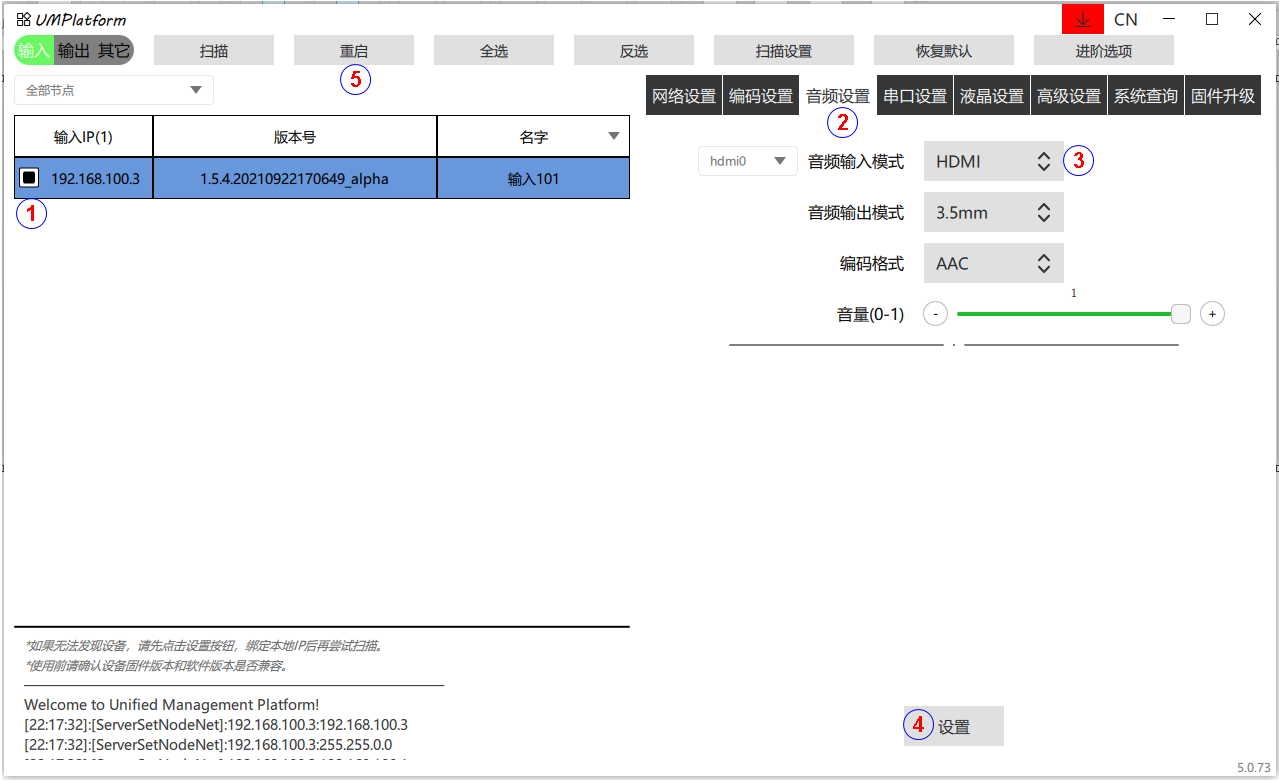The width and height of the screenshot is (1279, 781).
Task: Click the sort arrow in 名字 column header
Action: [614, 136]
